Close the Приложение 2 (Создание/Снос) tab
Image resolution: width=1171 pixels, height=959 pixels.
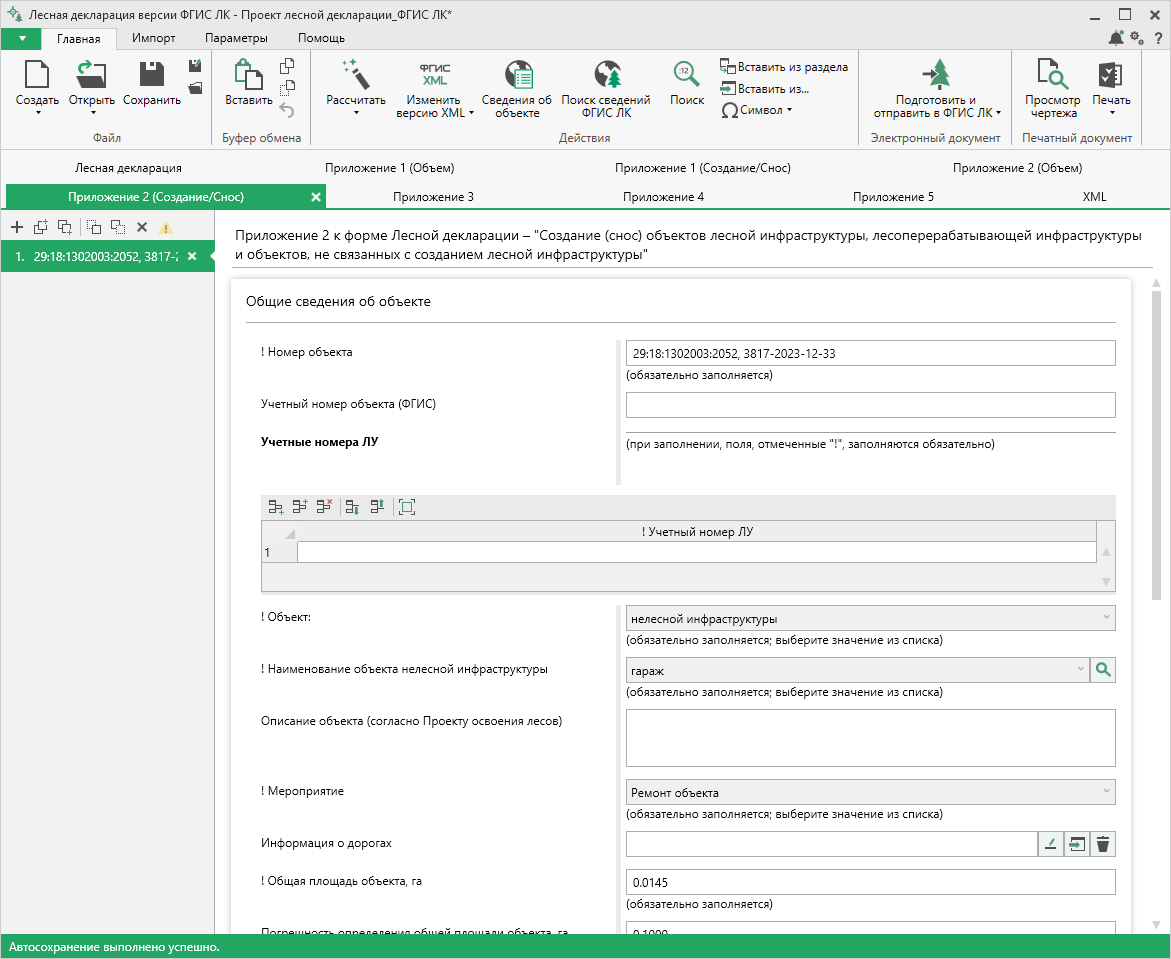[x=316, y=197]
